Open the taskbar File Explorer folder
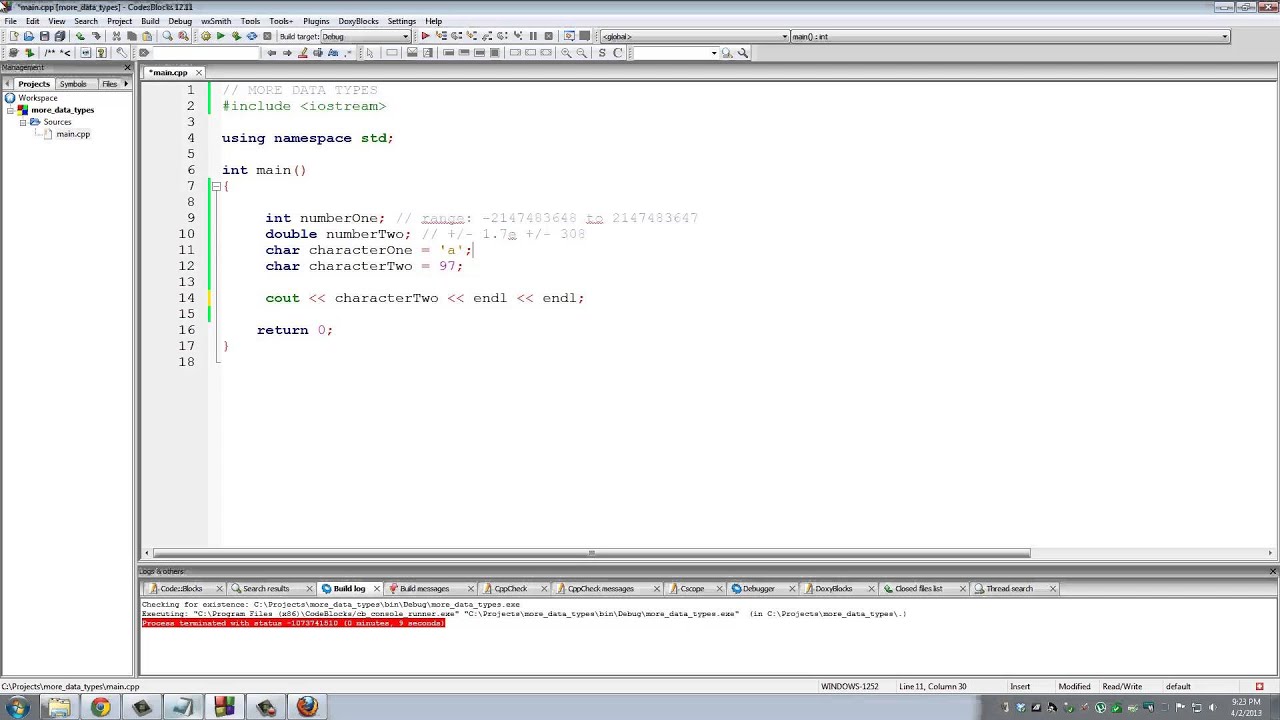This screenshot has height=720, width=1280. 58,708
